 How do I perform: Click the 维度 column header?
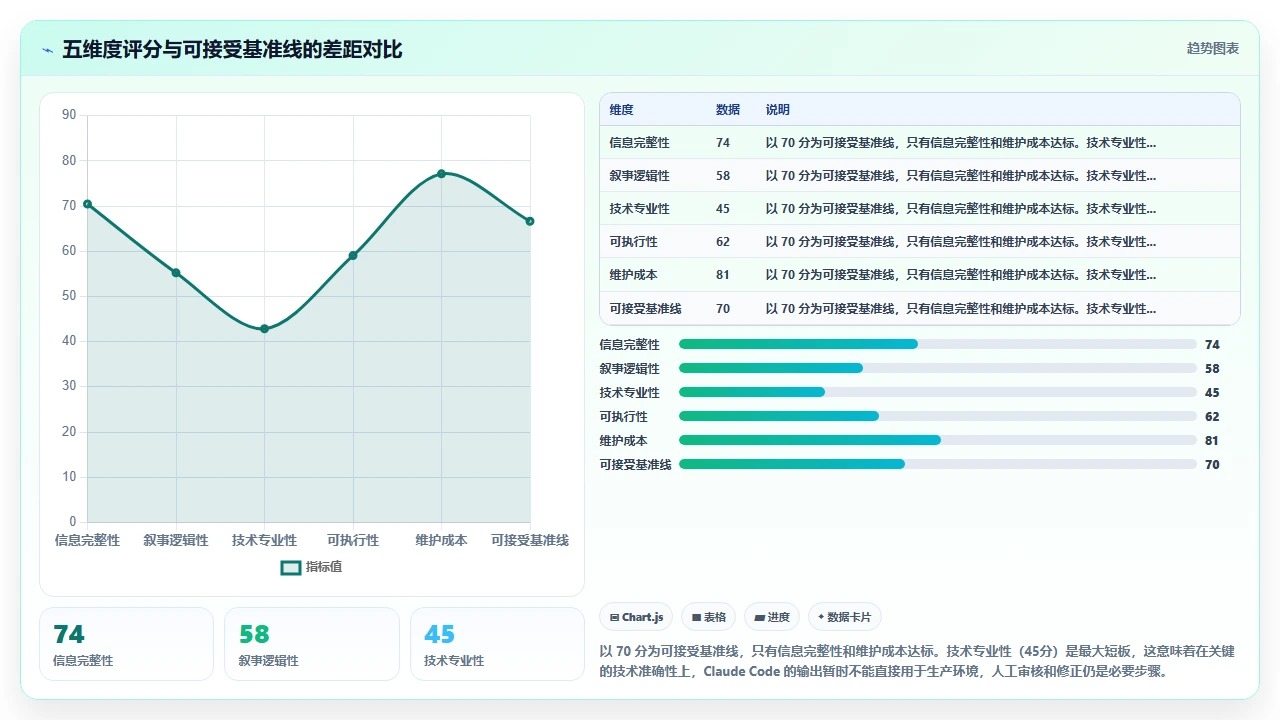coord(621,110)
